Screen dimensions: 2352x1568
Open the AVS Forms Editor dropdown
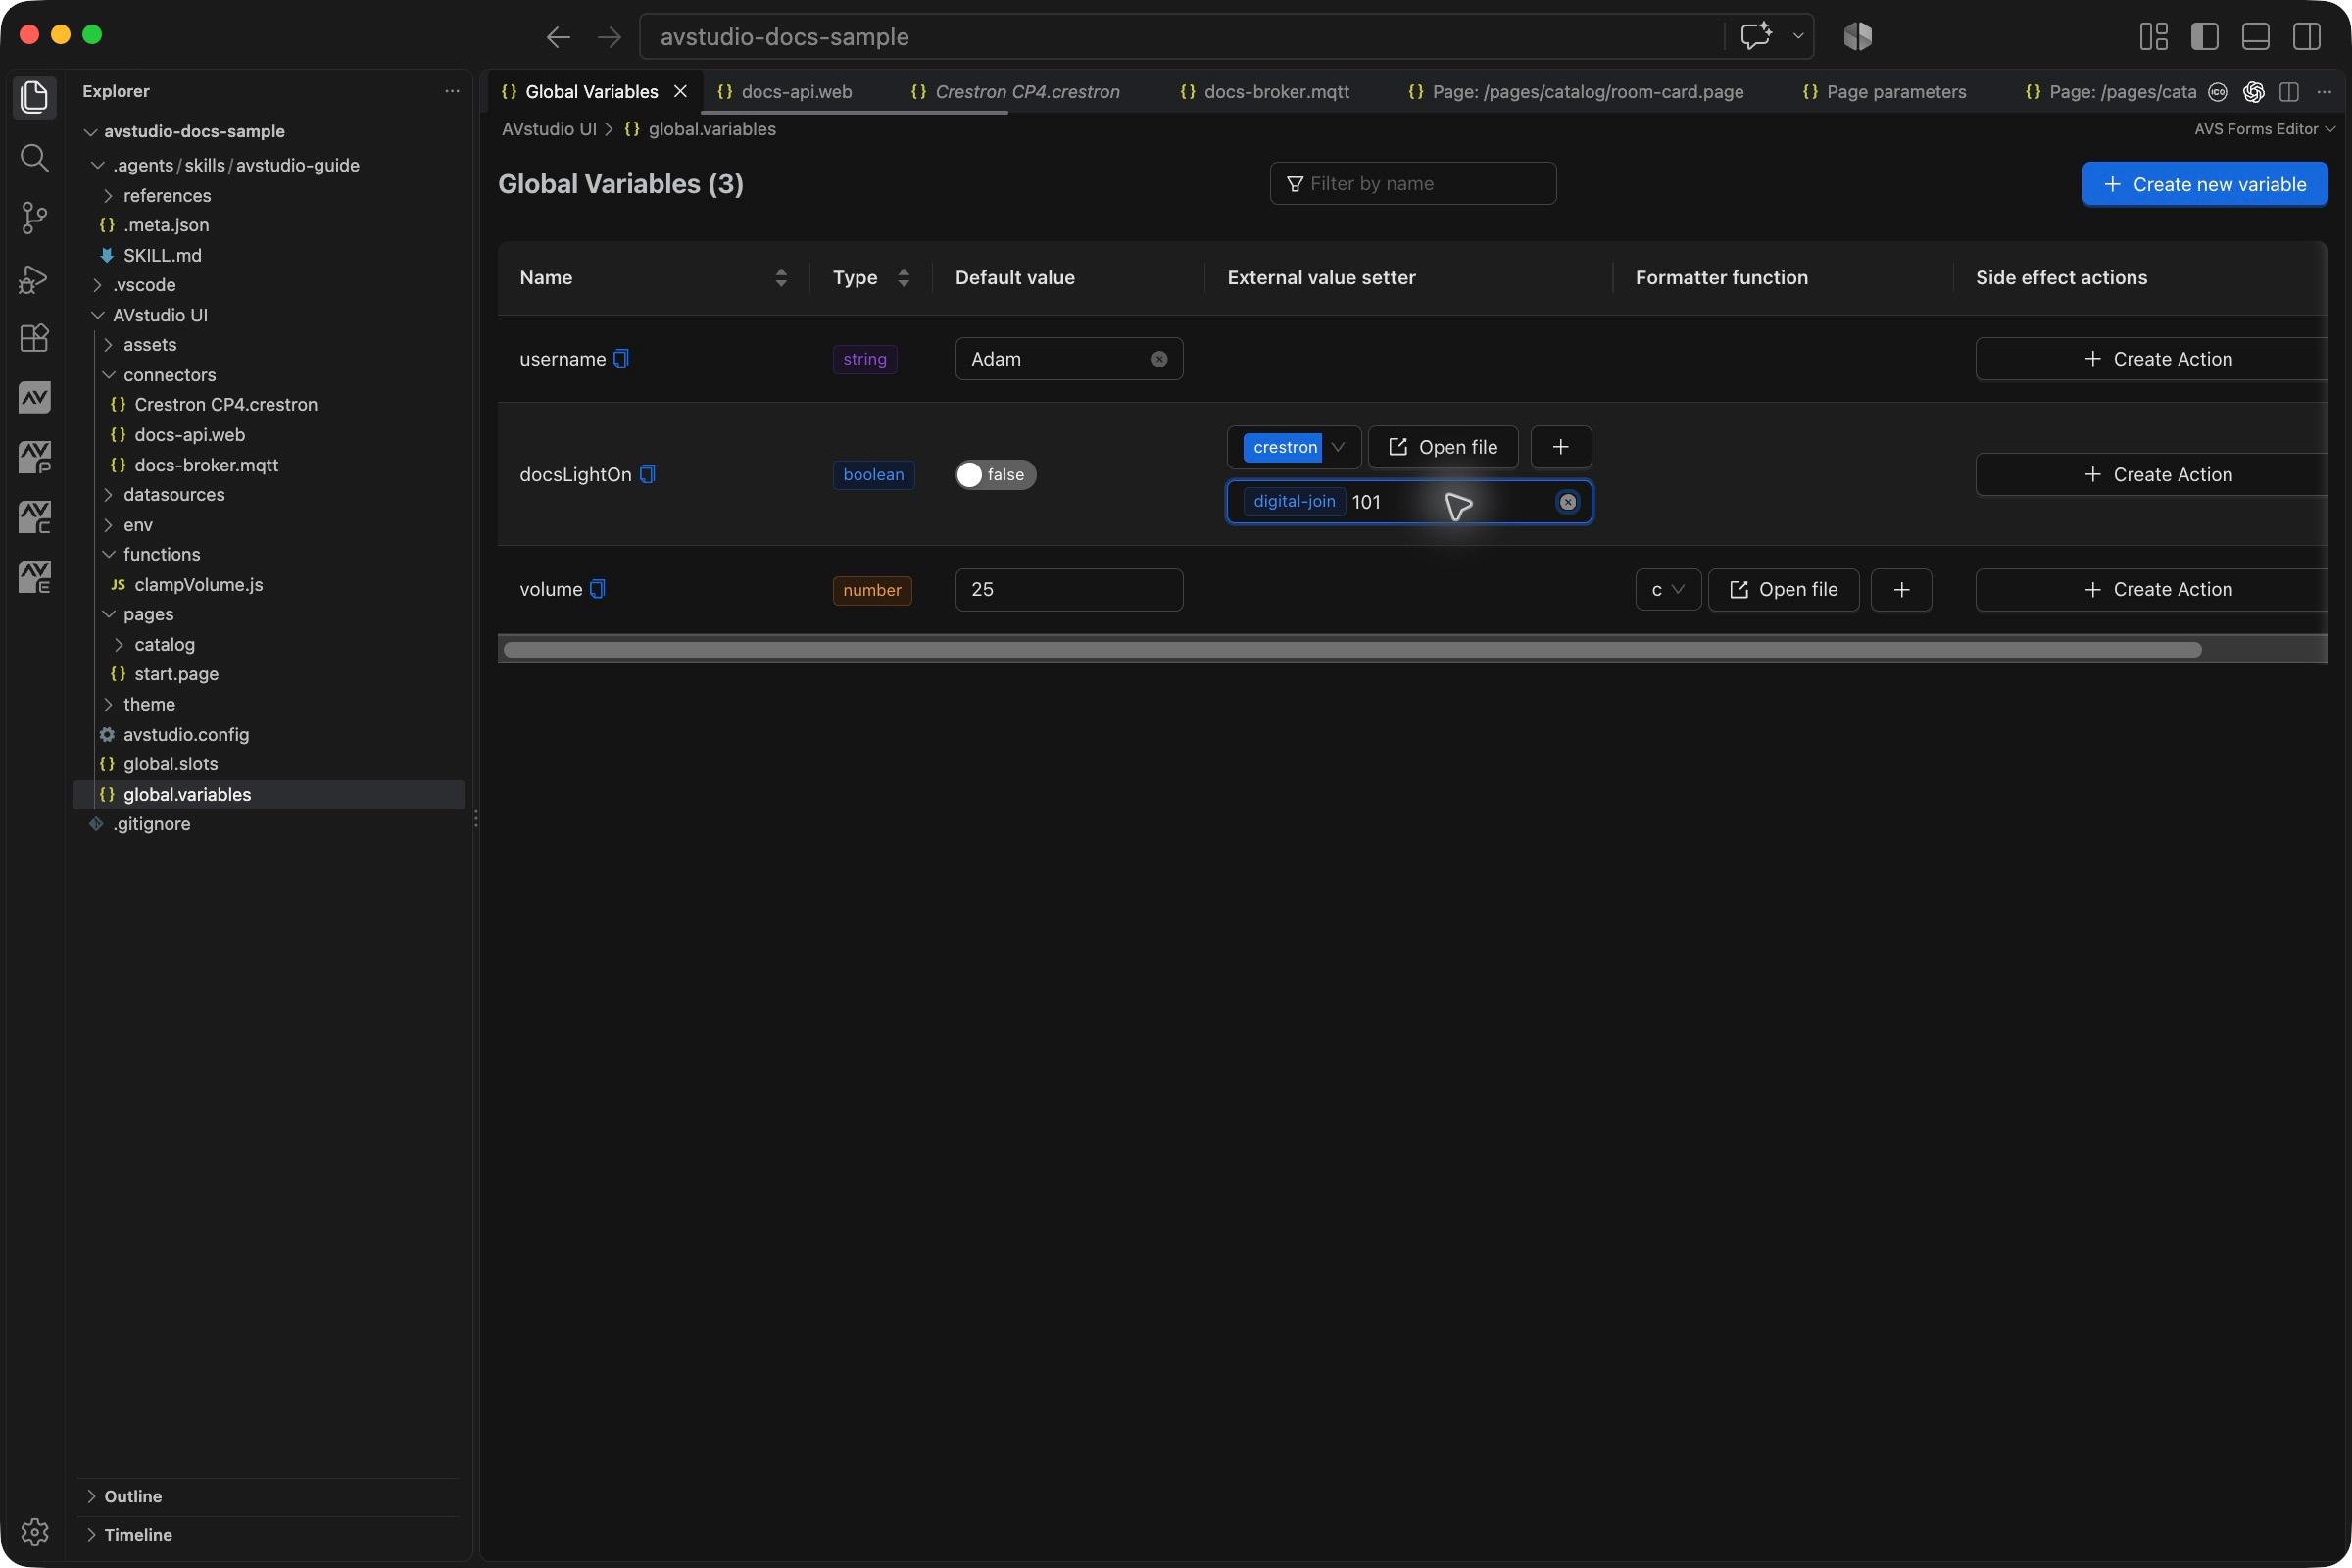2264,129
